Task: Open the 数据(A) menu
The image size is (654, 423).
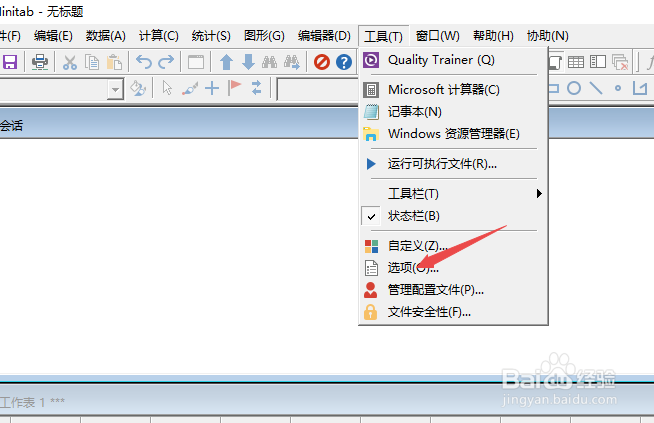Action: click(x=106, y=36)
